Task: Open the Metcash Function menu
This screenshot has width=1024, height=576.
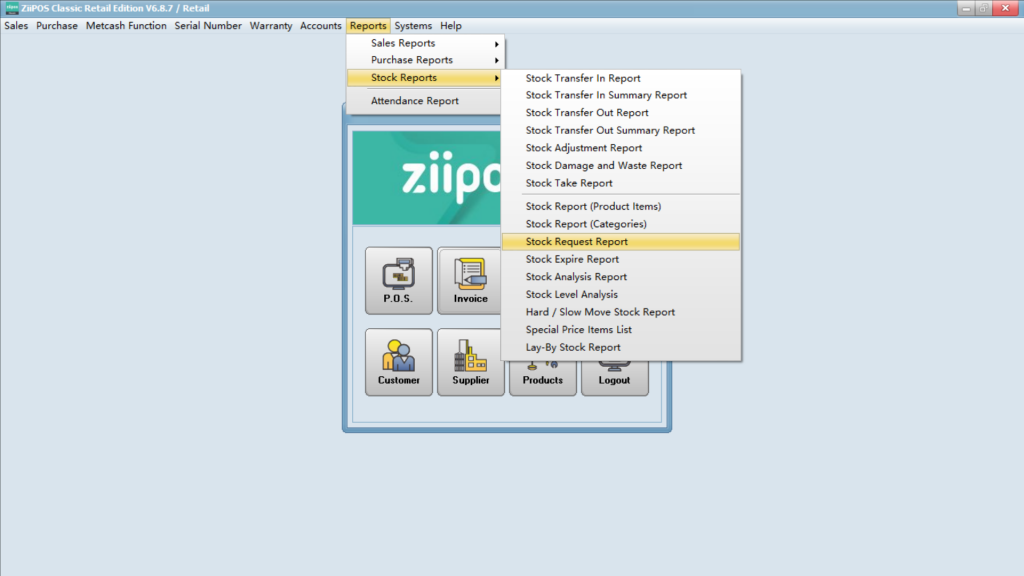Action: click(126, 26)
